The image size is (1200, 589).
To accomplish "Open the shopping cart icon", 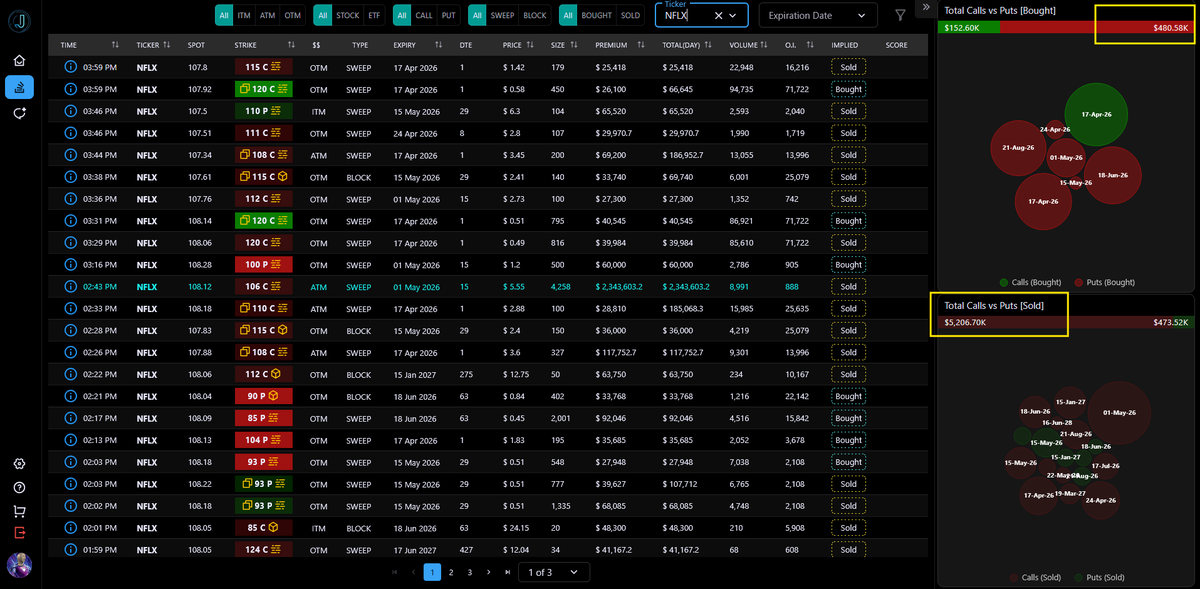I will [x=19, y=510].
